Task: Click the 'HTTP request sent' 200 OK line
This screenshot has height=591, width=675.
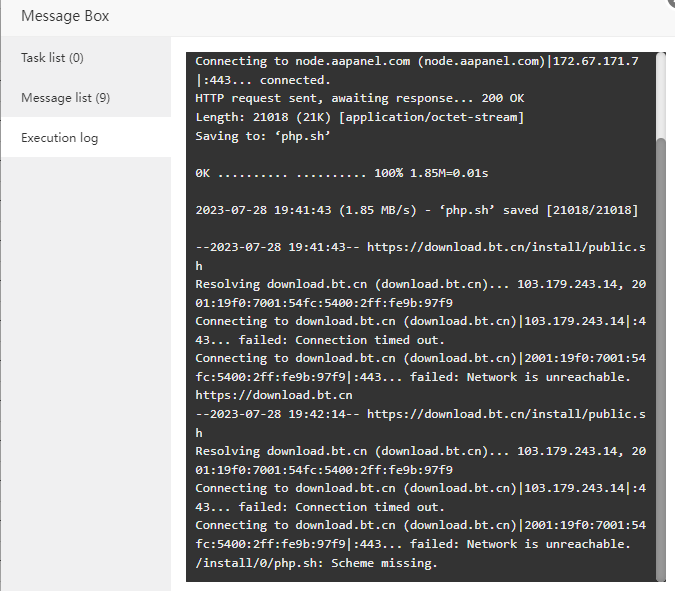Action: [x=359, y=99]
